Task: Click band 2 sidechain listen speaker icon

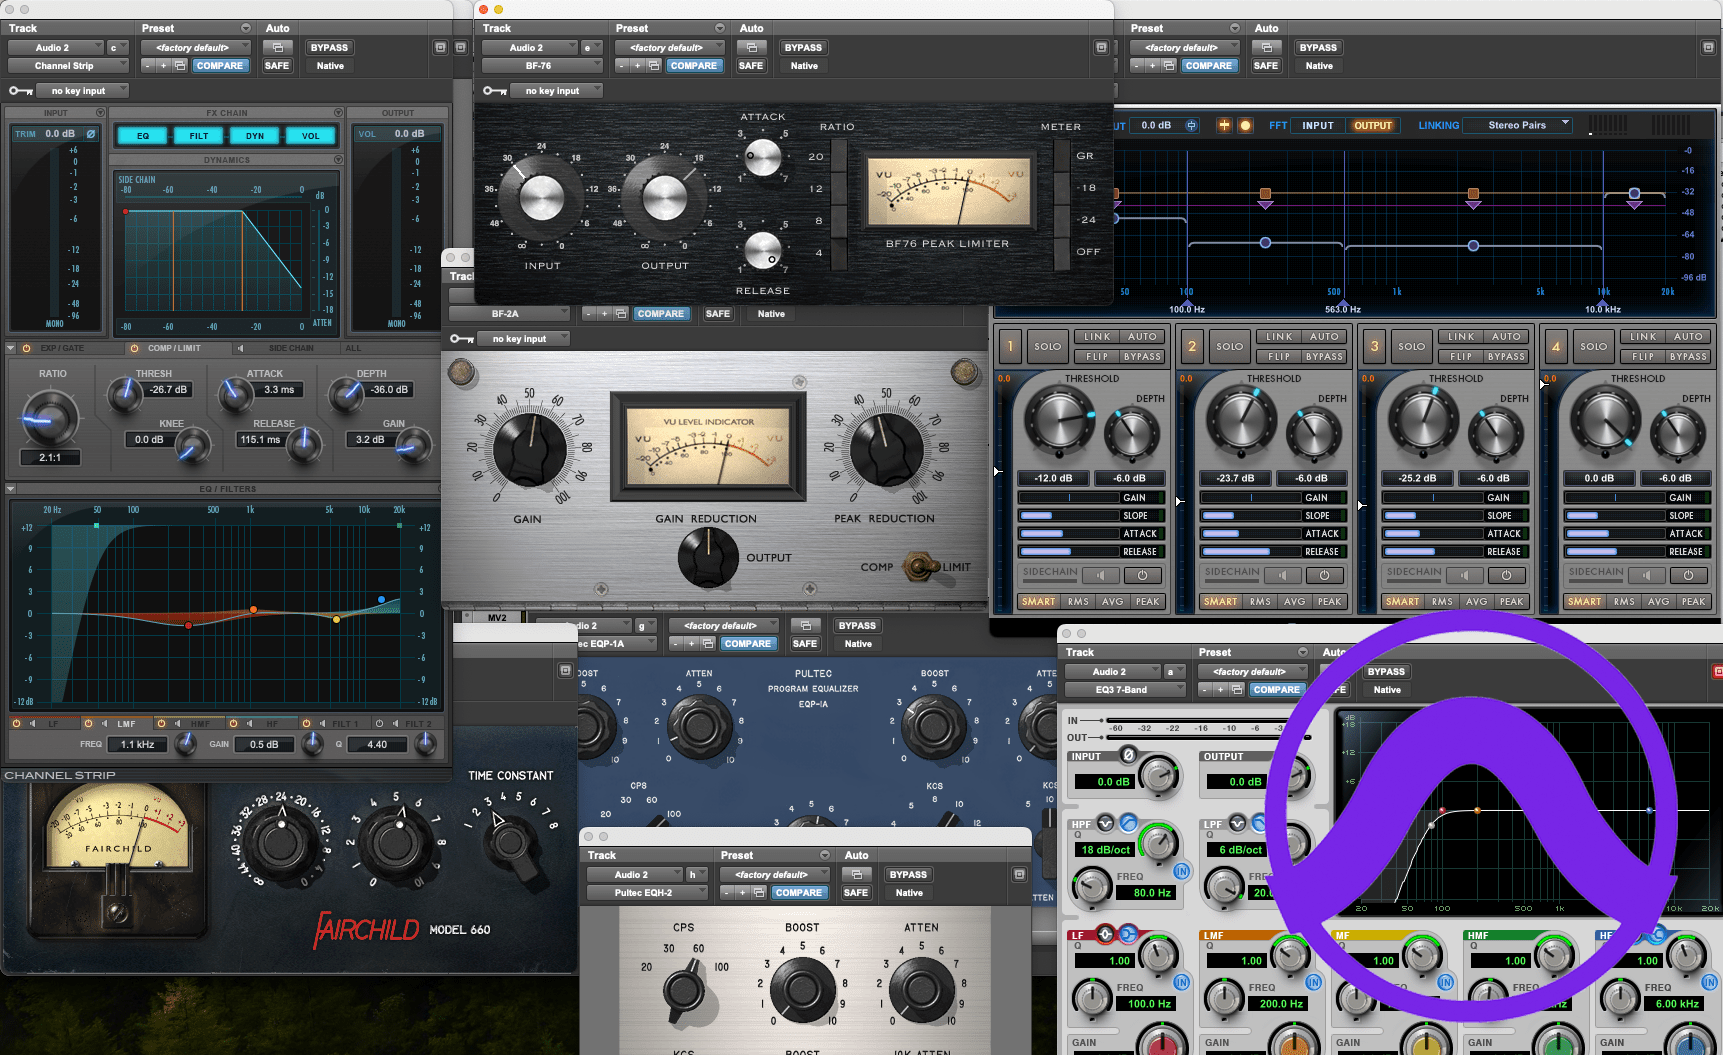Action: tap(1283, 575)
